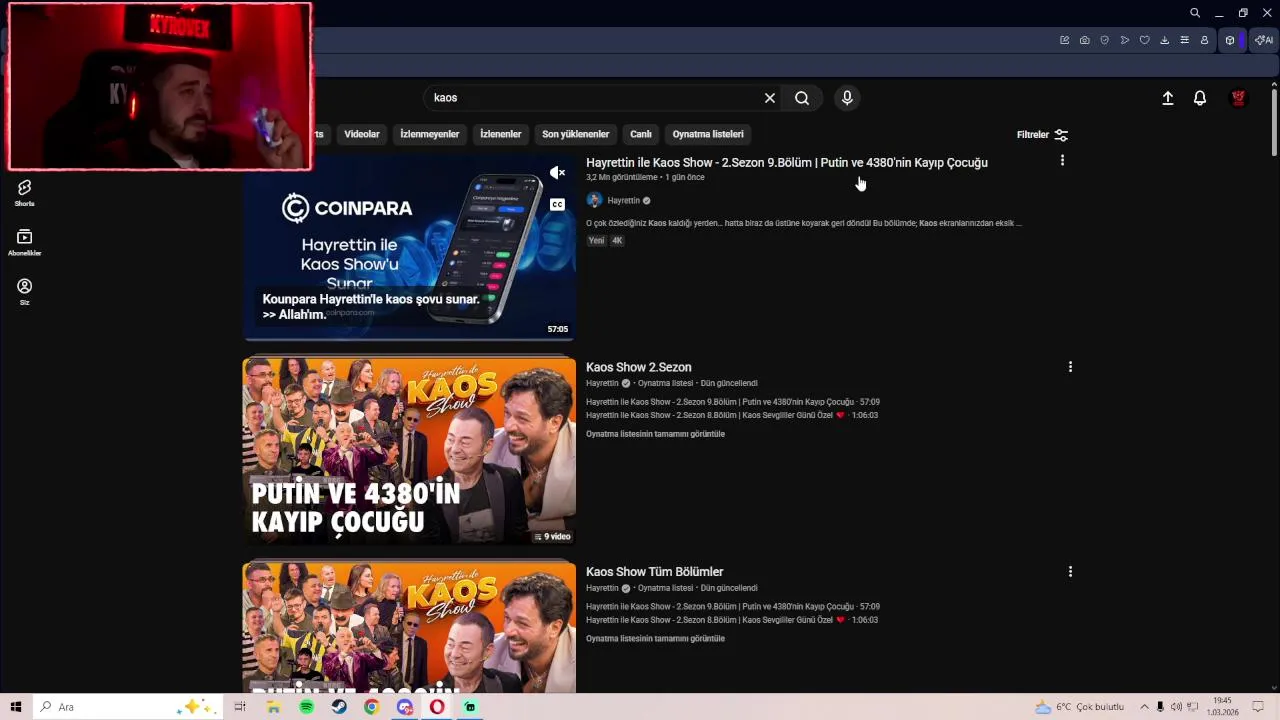1280x720 pixels.
Task: Open Shorts from the sidebar
Action: coord(25,193)
